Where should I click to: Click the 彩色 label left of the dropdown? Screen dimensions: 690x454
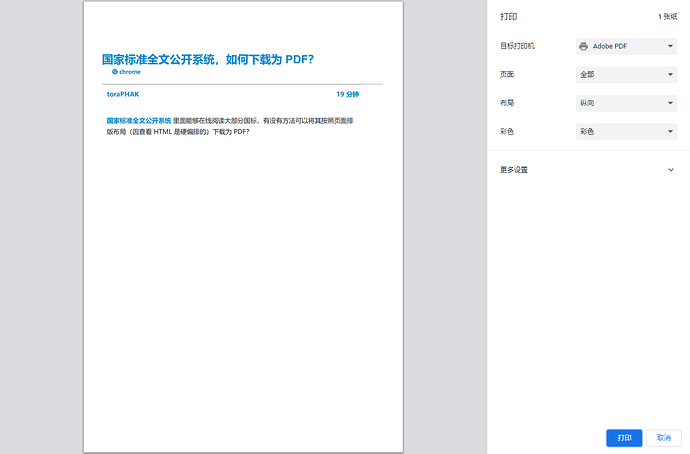508,131
